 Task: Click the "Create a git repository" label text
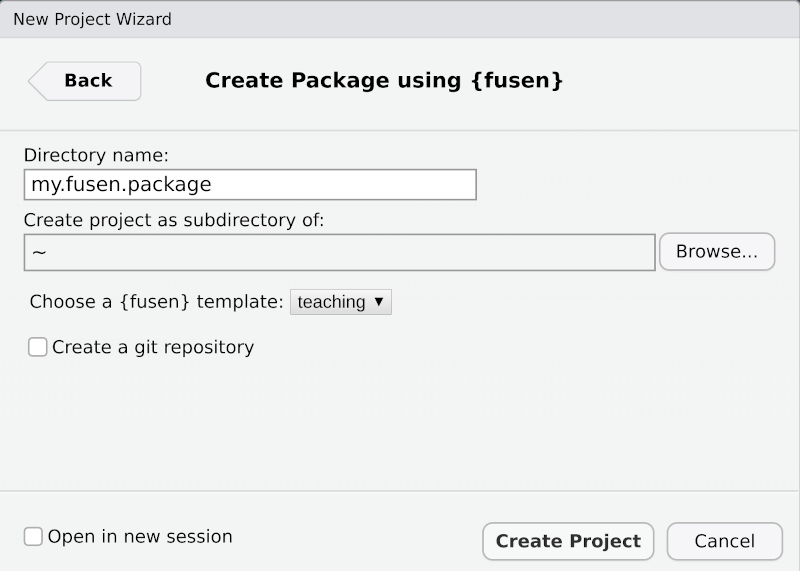[153, 347]
